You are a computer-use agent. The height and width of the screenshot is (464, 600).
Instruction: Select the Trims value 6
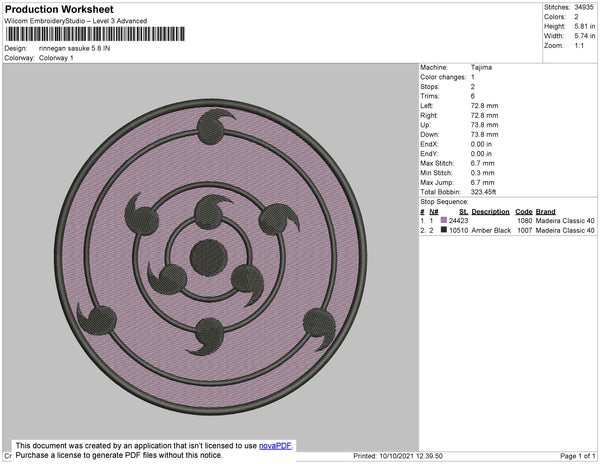pos(473,96)
